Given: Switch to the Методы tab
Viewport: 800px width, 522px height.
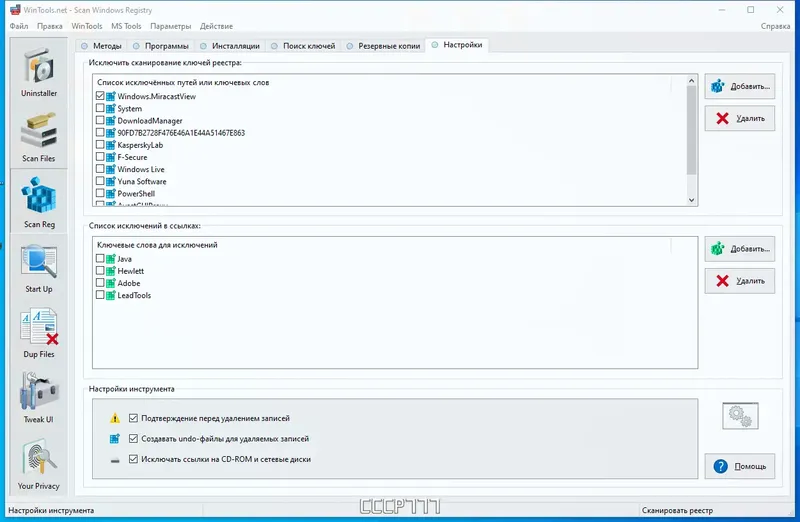Looking at the screenshot, I should tap(102, 46).
